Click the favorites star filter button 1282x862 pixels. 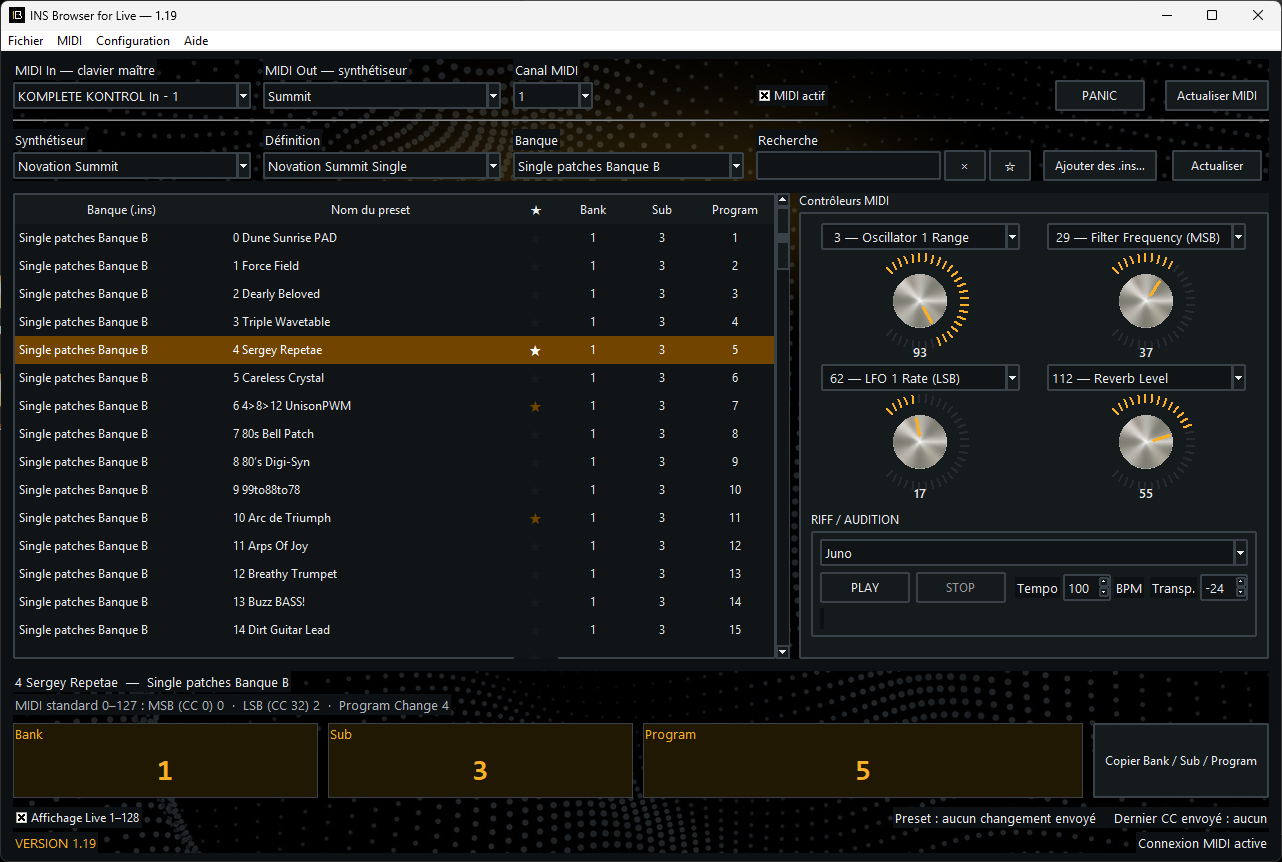click(1010, 166)
